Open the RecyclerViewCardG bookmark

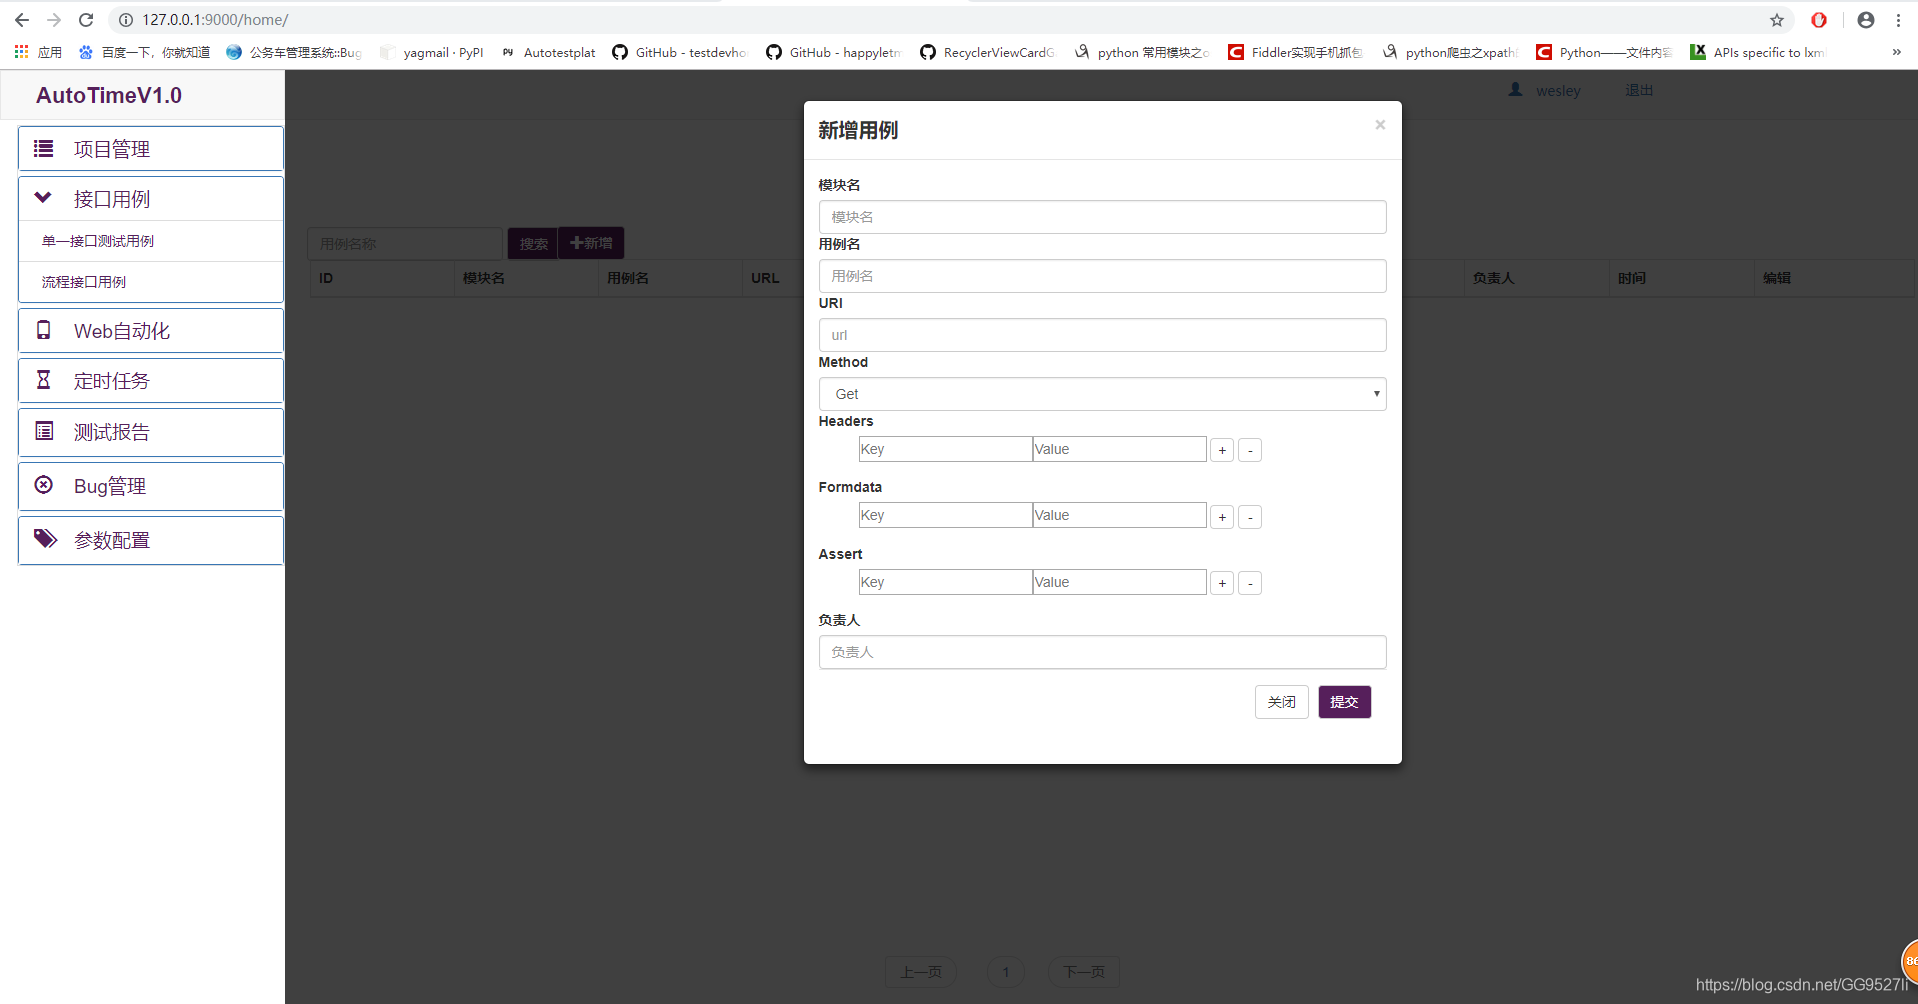point(988,52)
